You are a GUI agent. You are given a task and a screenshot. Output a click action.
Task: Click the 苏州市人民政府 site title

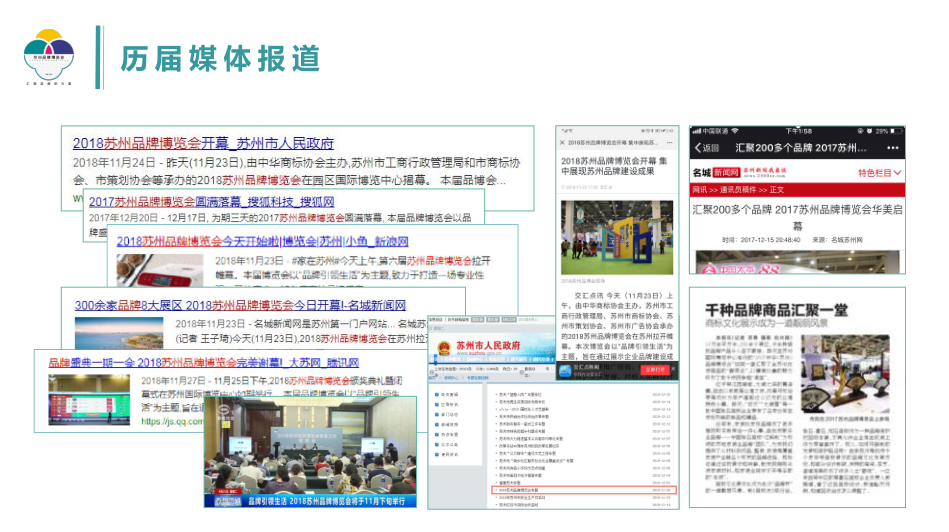pyautogui.click(x=488, y=345)
